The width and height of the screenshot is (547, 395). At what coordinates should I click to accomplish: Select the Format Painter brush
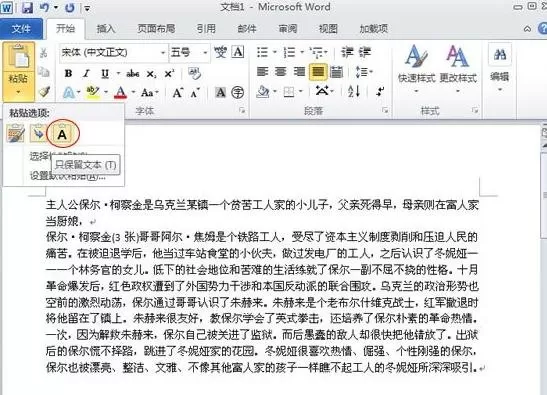[44, 91]
